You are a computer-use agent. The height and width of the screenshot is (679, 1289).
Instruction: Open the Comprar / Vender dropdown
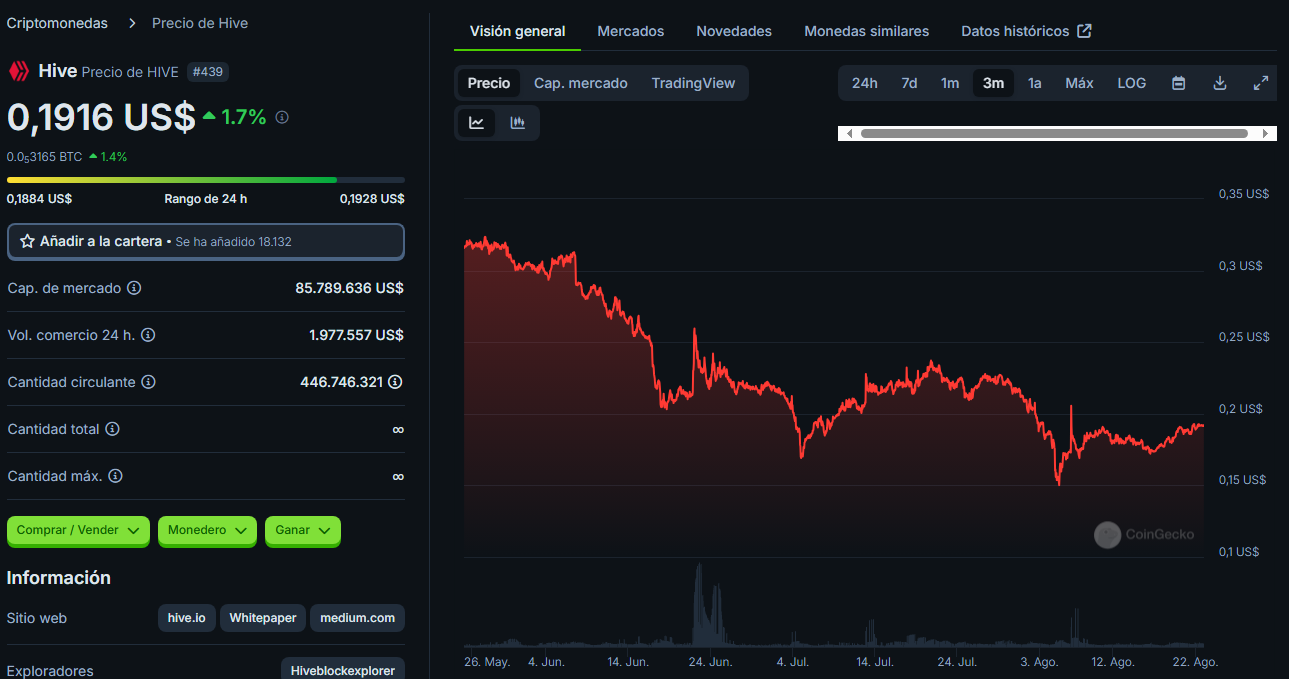click(x=78, y=530)
